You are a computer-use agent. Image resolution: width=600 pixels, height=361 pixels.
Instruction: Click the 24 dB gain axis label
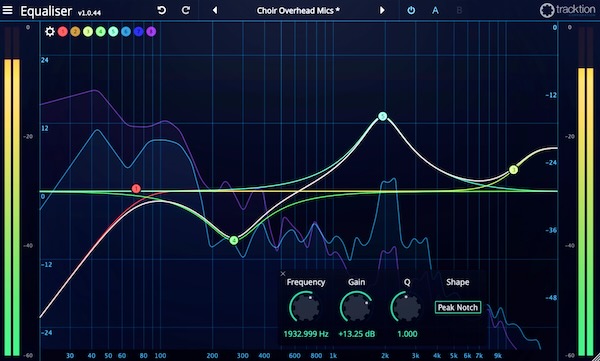(45, 60)
